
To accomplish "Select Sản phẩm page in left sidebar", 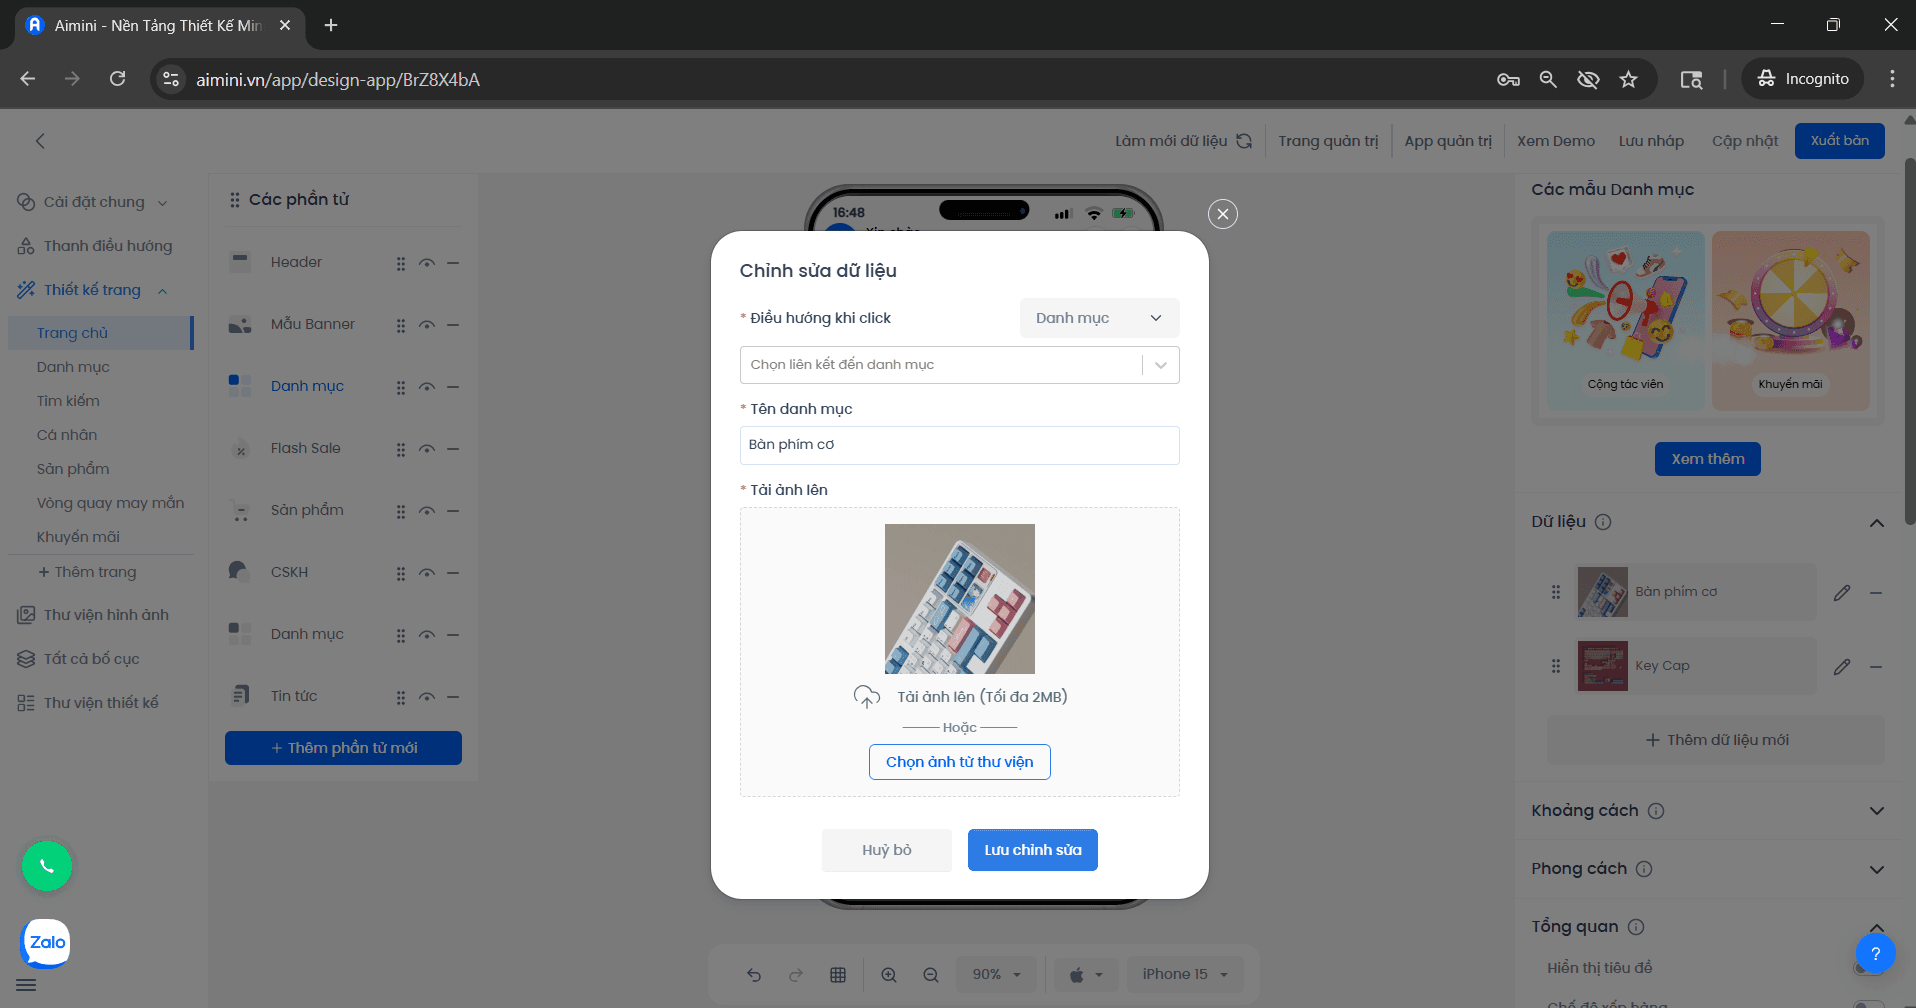I will (73, 469).
